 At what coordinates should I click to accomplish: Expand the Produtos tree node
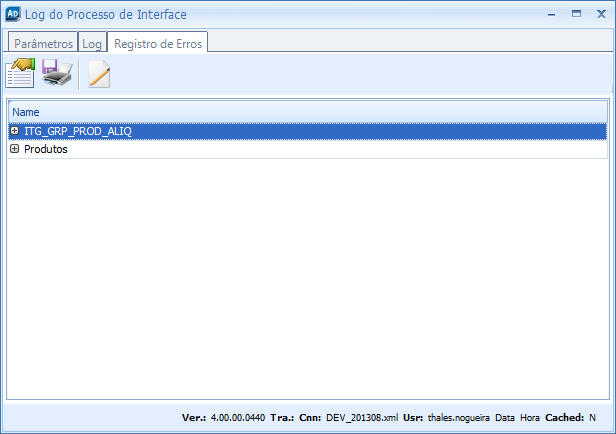(x=15, y=148)
